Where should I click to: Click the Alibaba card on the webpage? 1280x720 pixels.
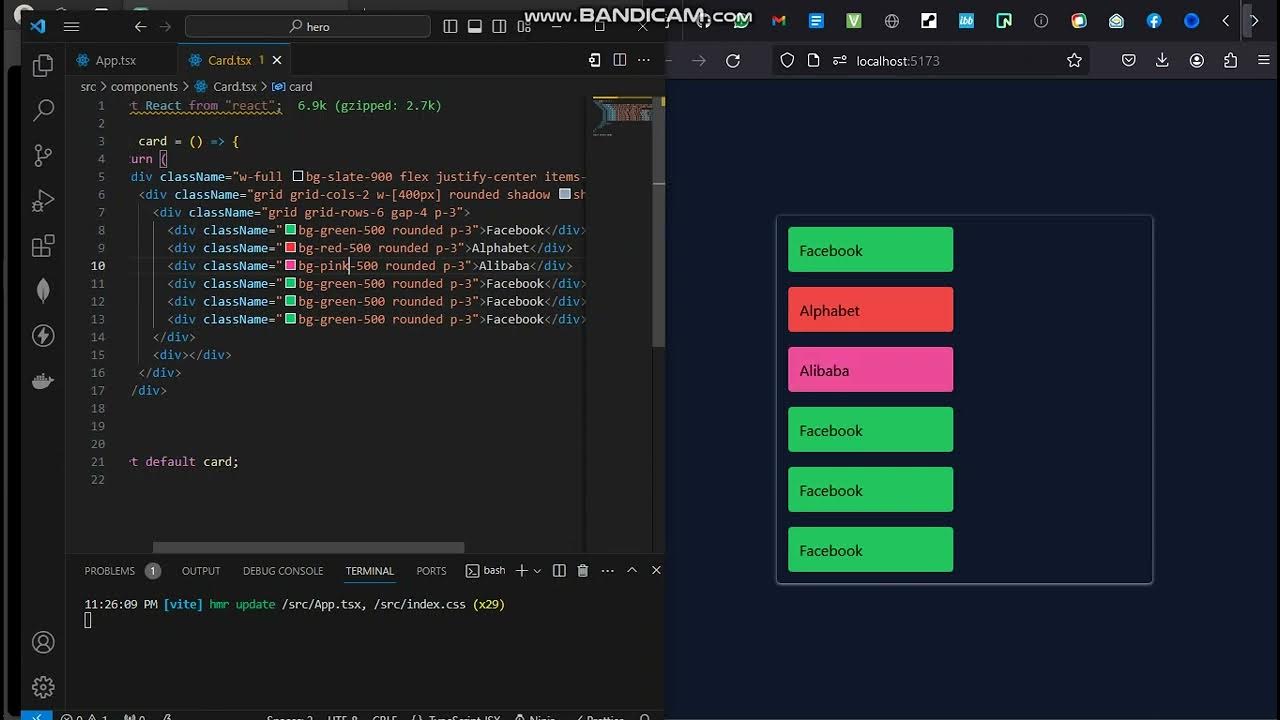pyautogui.click(x=870, y=370)
